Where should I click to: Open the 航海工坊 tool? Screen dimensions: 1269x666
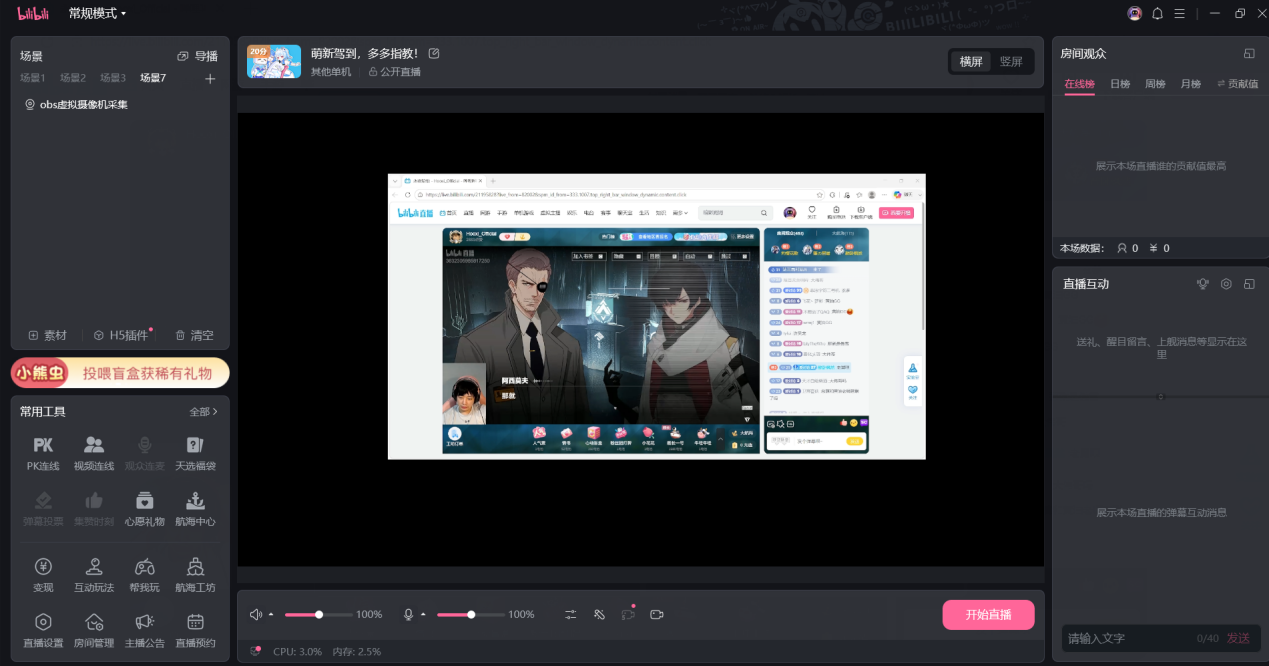point(195,575)
